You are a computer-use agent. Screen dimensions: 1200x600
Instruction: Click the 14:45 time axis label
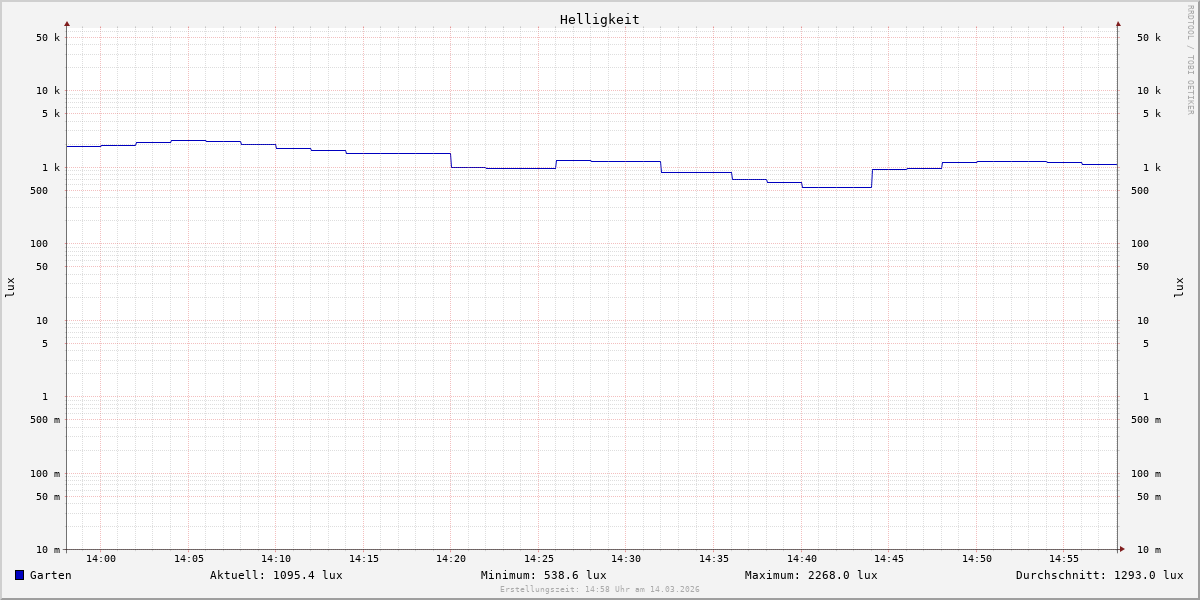pos(889,559)
